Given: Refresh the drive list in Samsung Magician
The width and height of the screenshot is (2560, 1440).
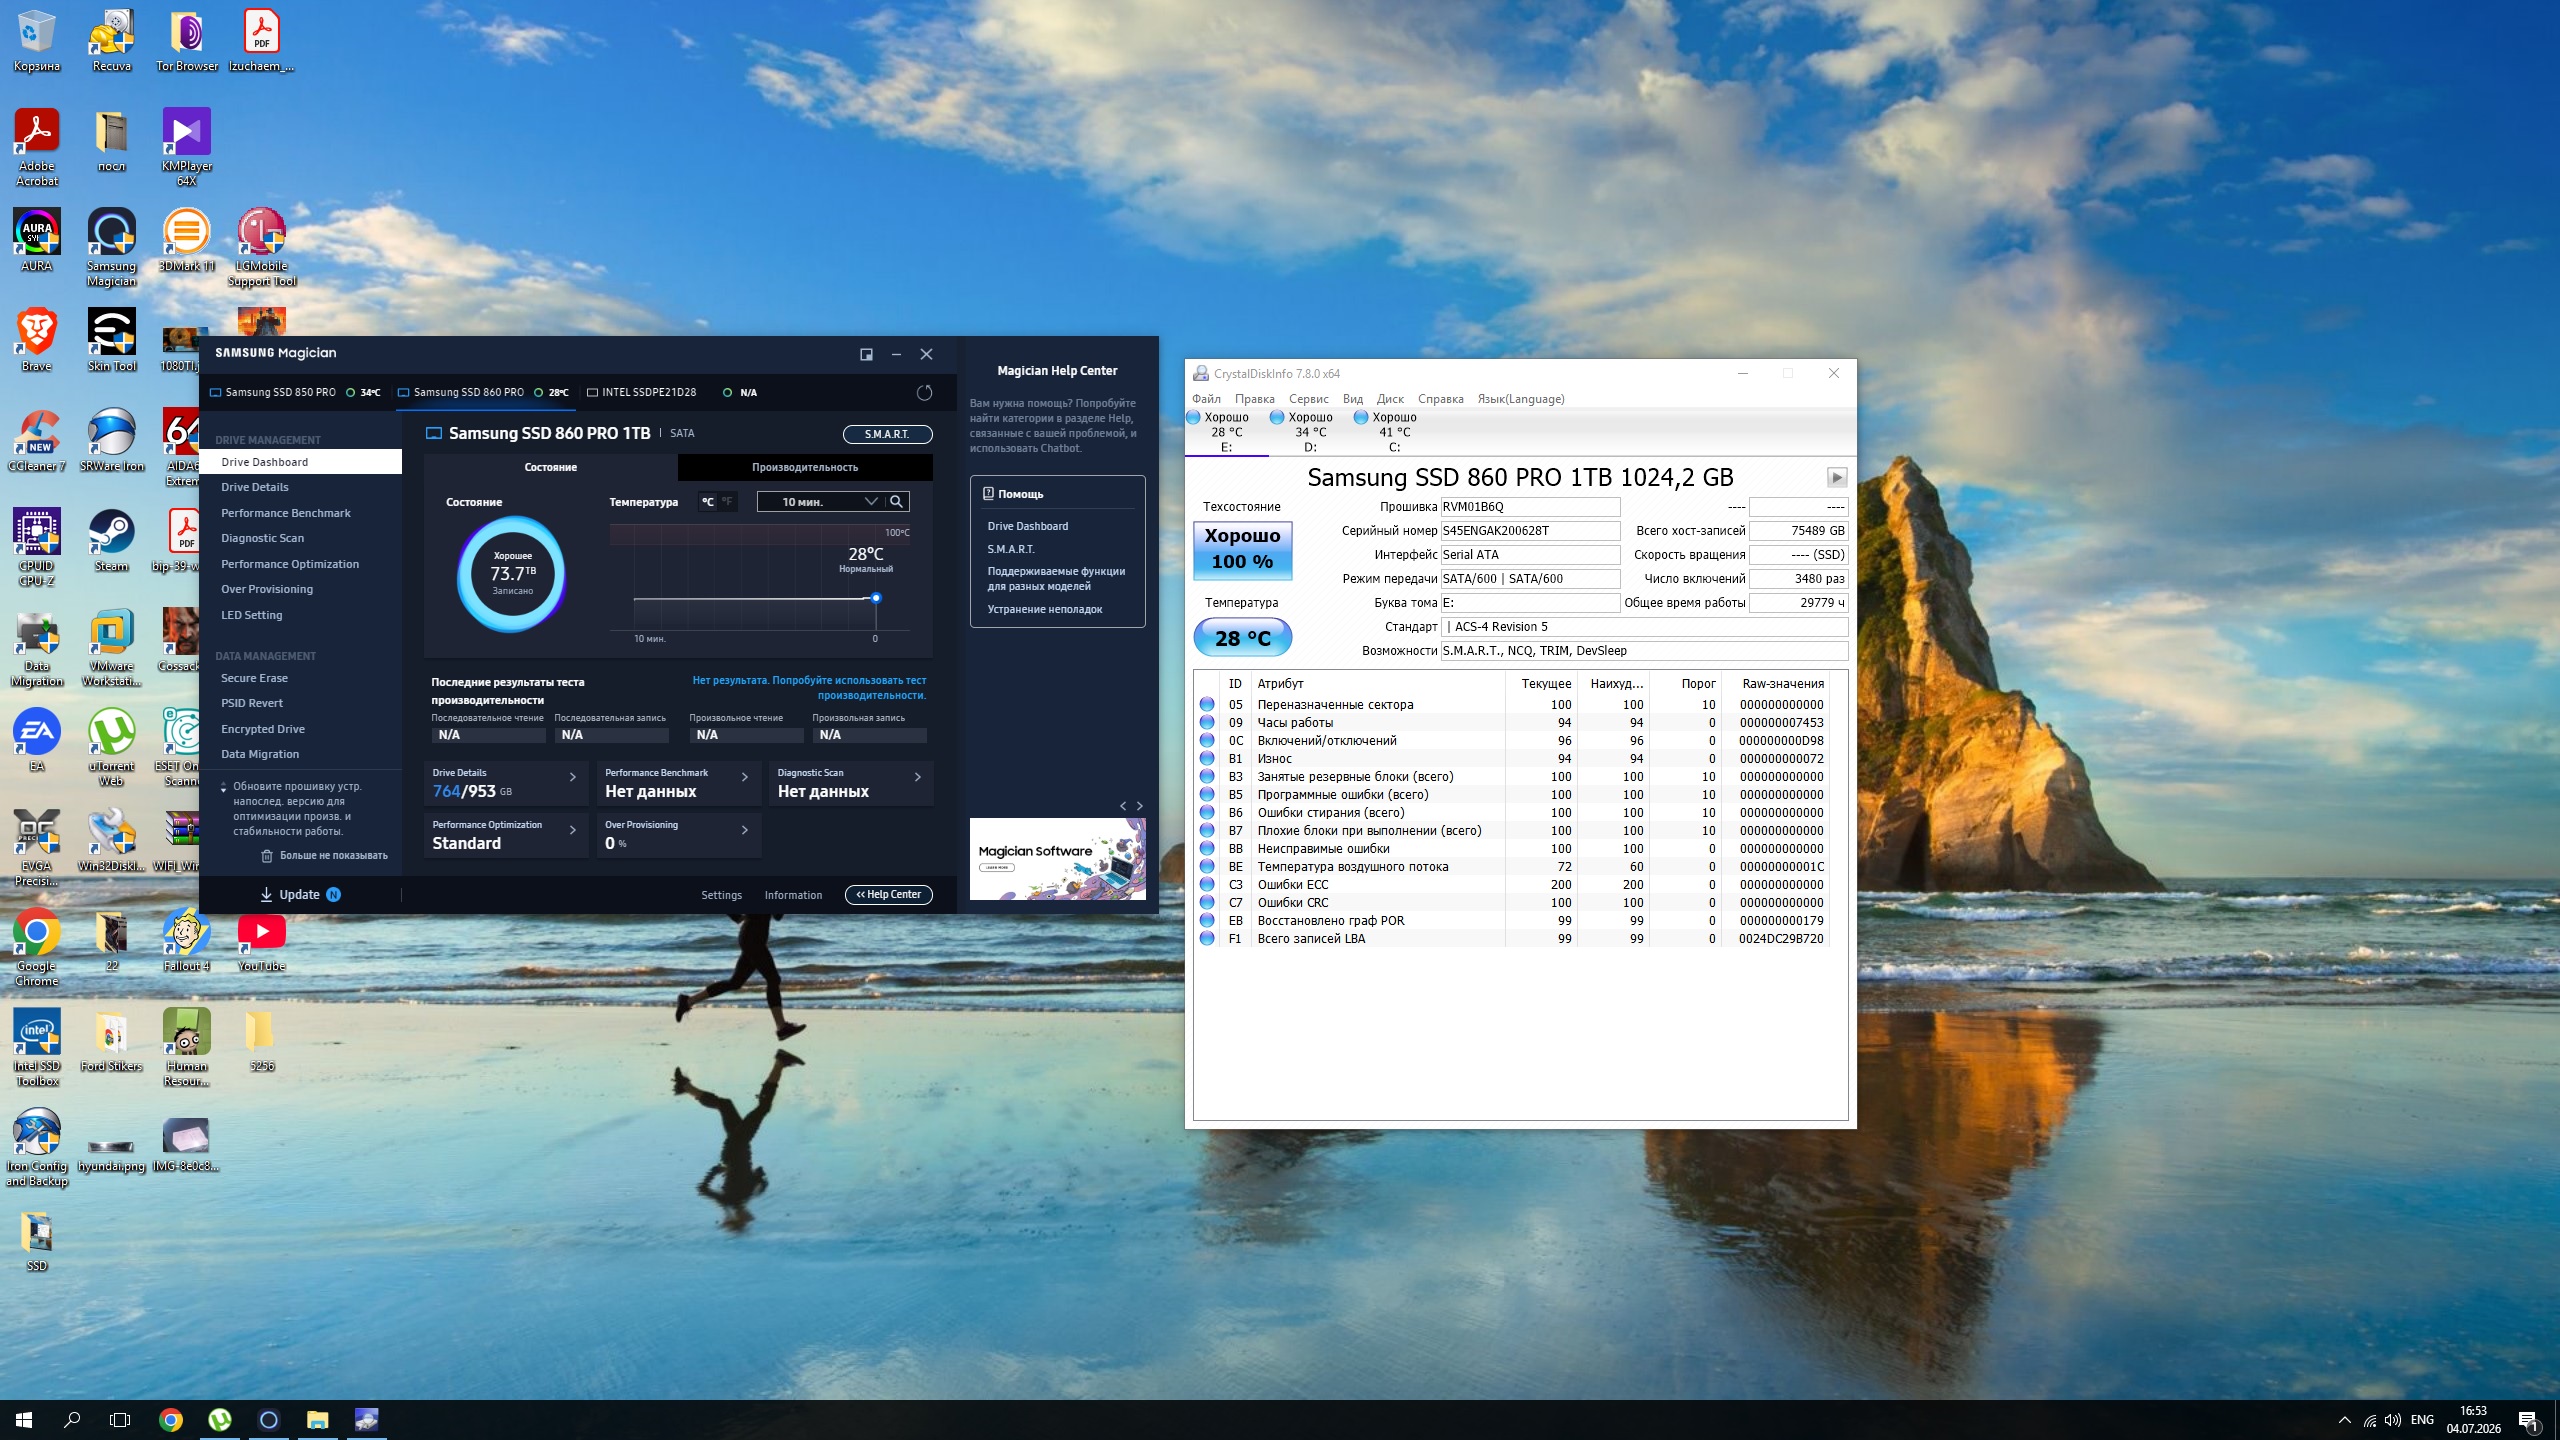Looking at the screenshot, I should click(924, 393).
